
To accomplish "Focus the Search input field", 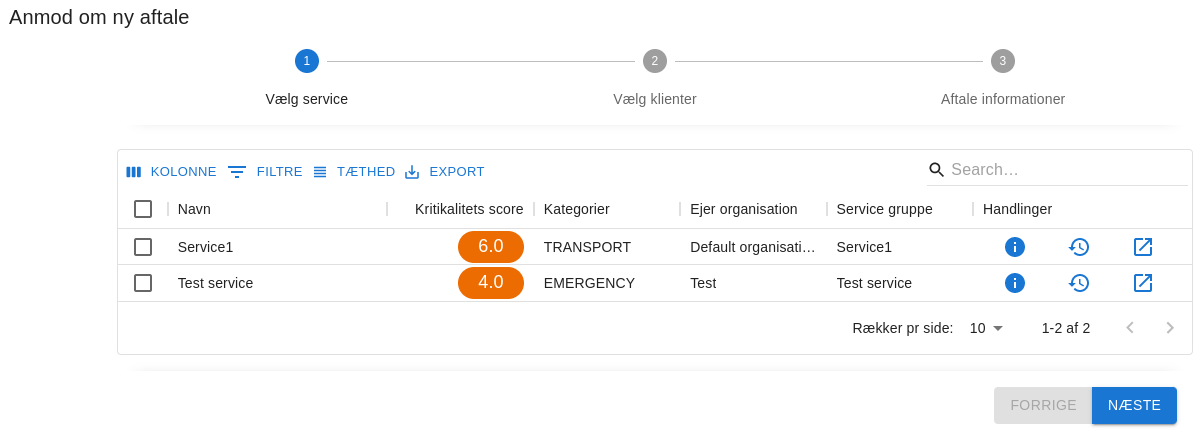I will click(1066, 170).
